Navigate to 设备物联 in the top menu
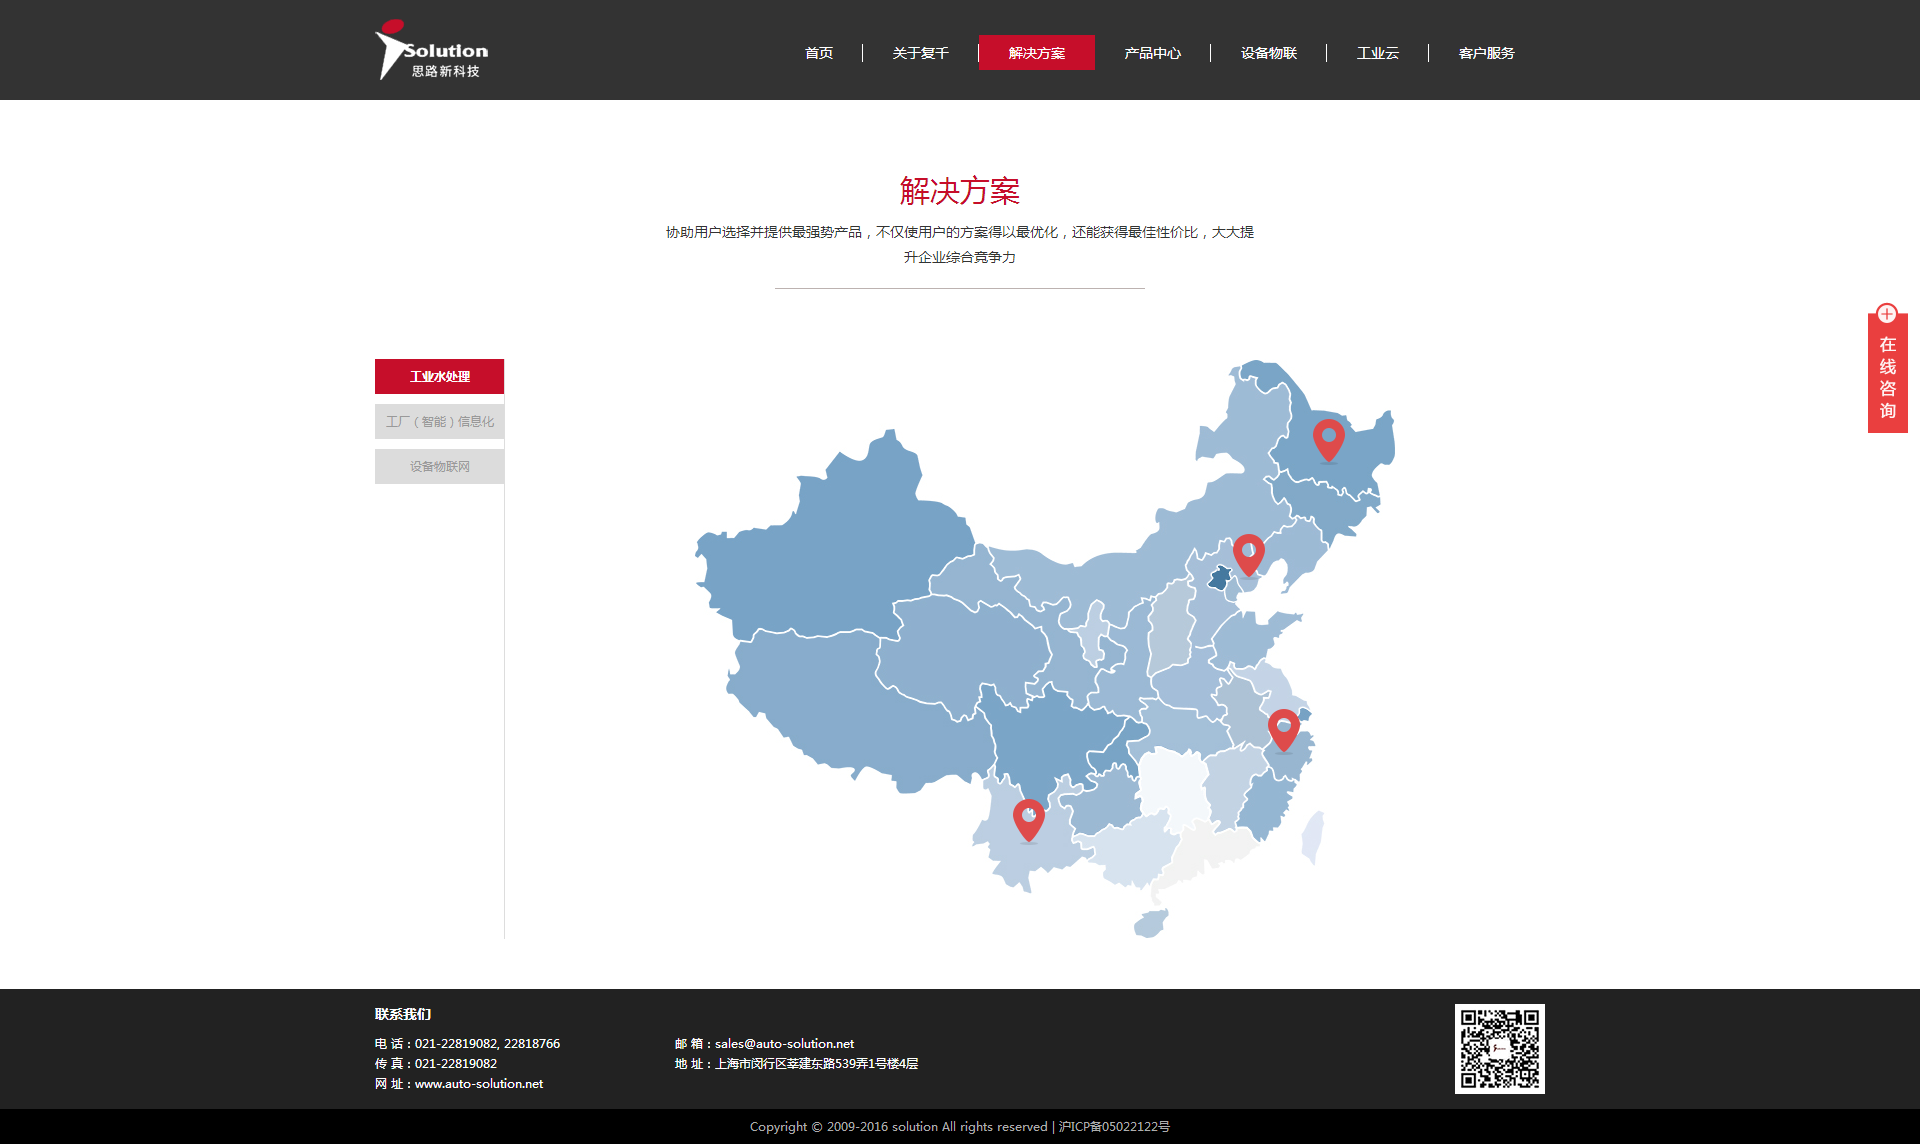 click(x=1268, y=53)
